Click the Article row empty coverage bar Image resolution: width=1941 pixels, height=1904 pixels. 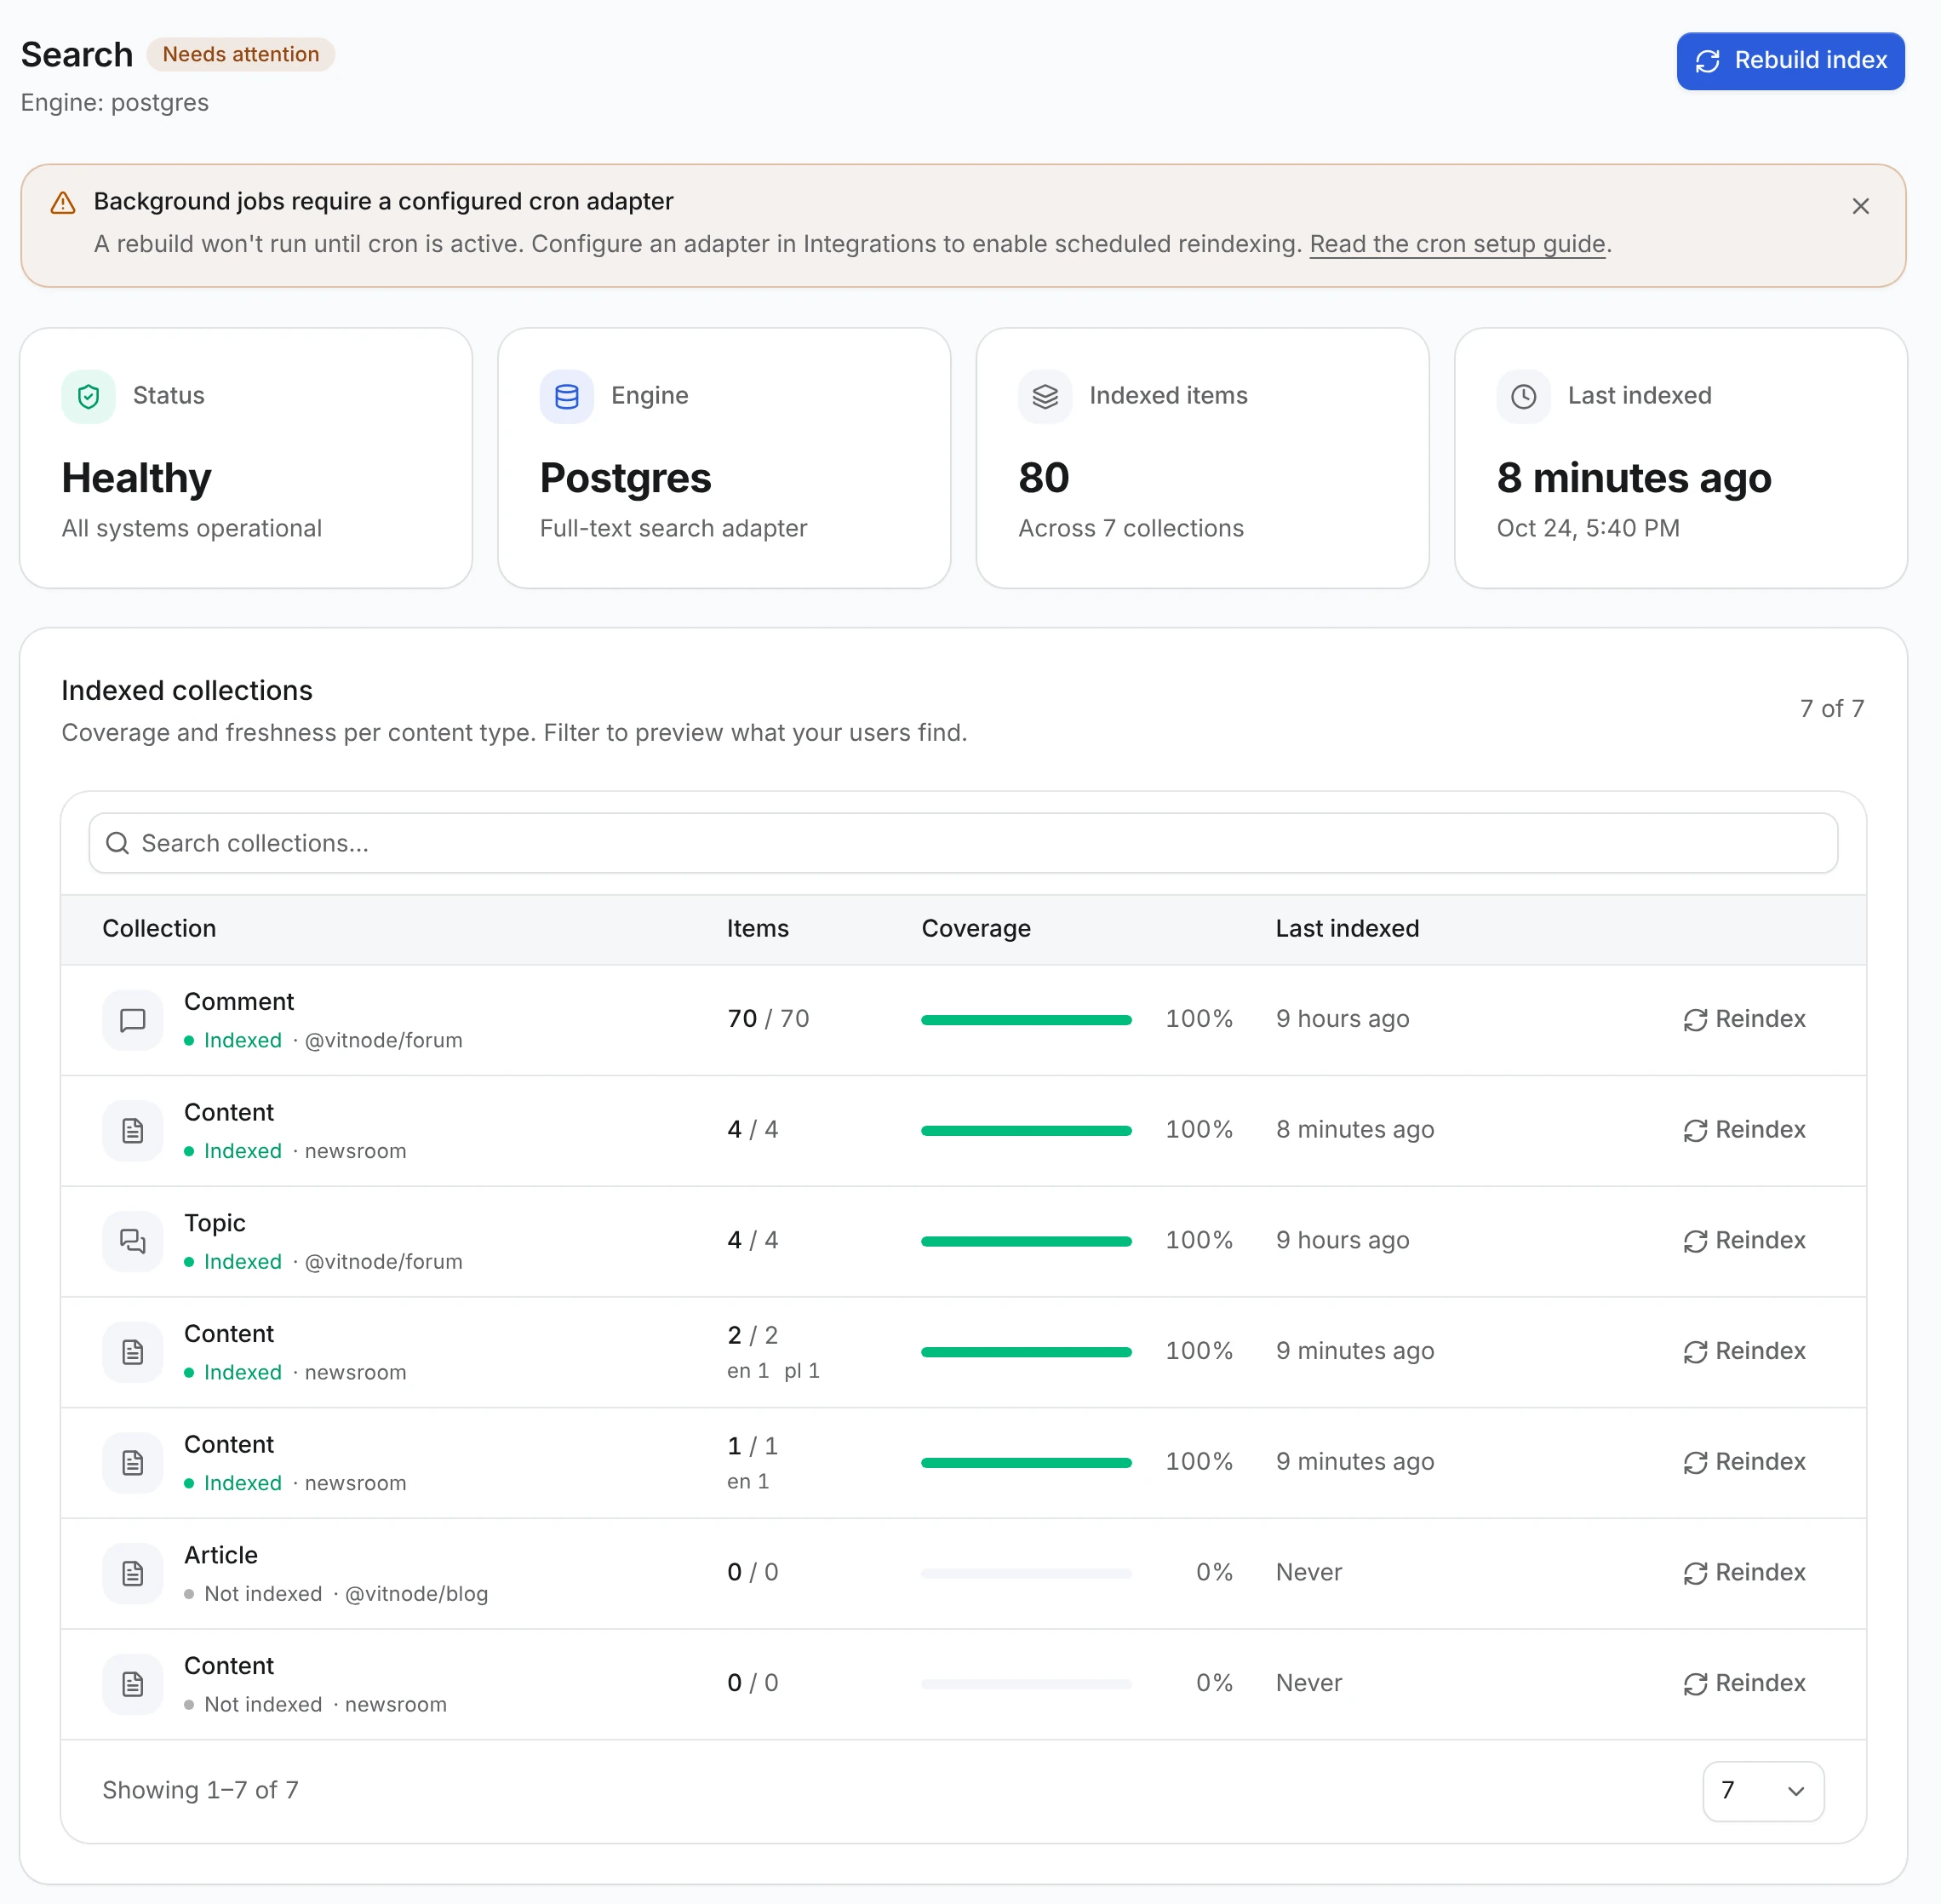(x=1025, y=1572)
